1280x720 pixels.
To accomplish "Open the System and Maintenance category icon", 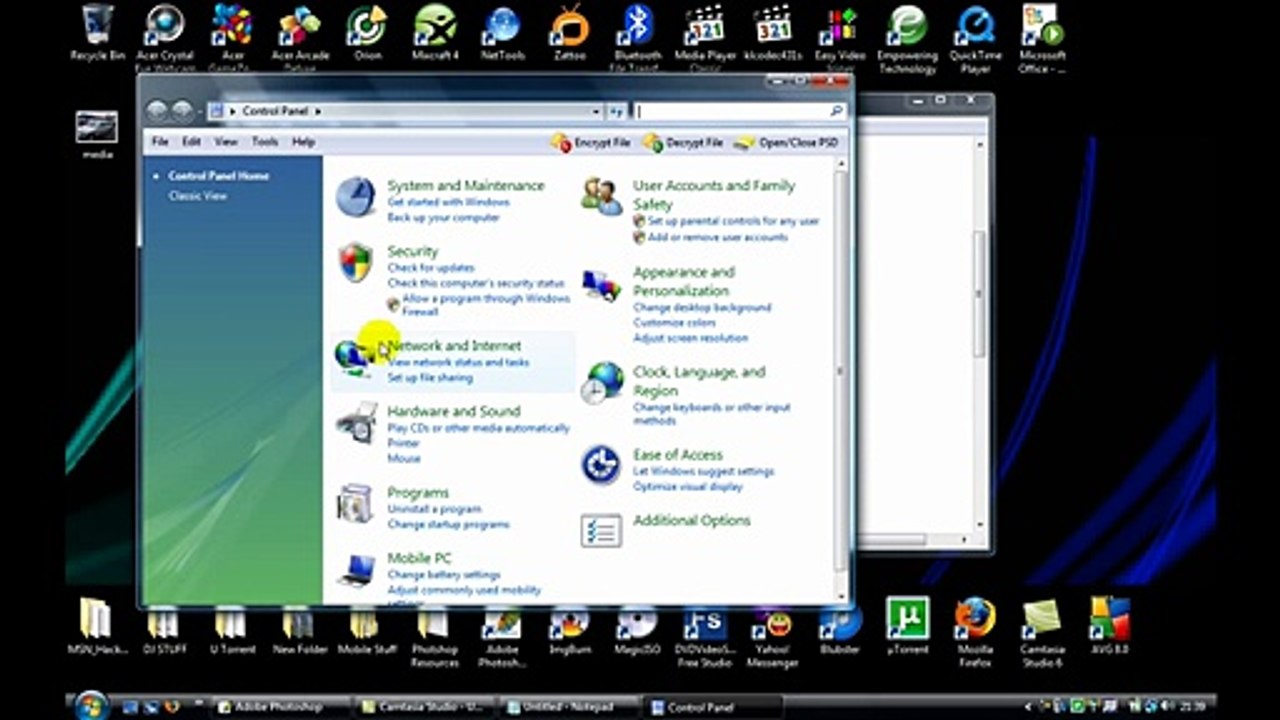I will [x=355, y=196].
